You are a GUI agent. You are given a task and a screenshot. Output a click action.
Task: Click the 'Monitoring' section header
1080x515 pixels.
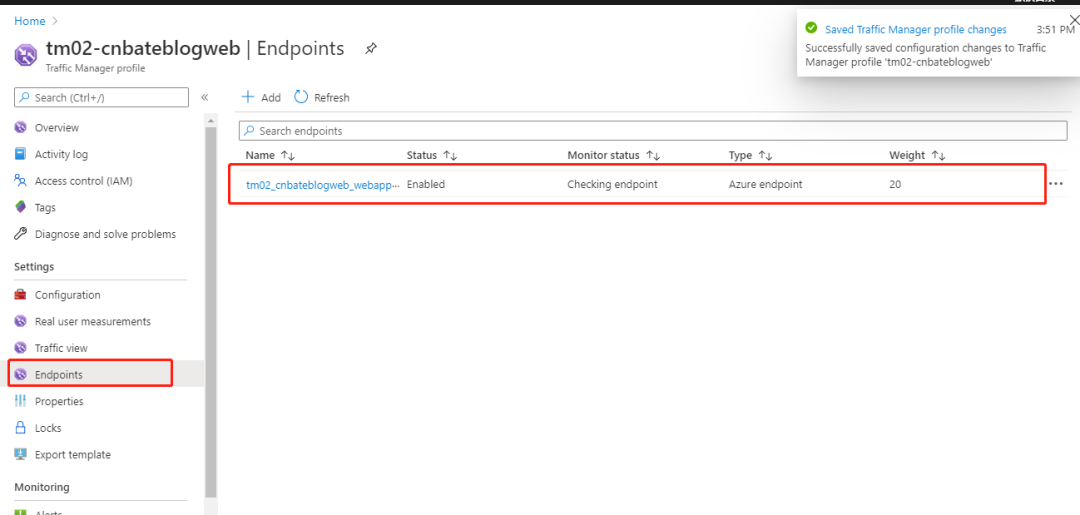click(42, 487)
